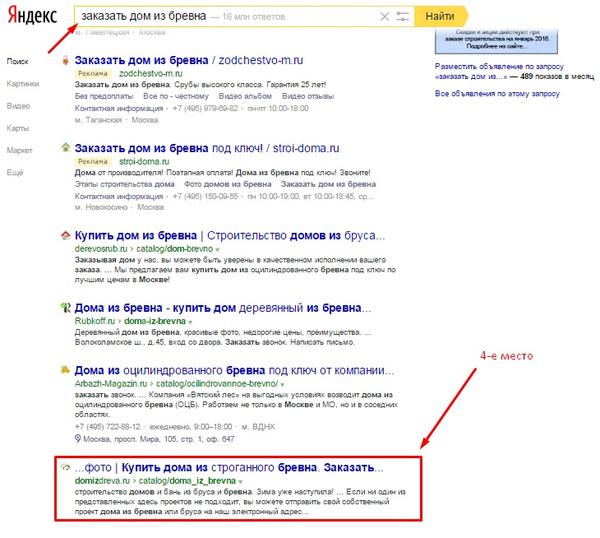Open Этапы строительства дома sitelink
600x538 pixels.
(125, 184)
